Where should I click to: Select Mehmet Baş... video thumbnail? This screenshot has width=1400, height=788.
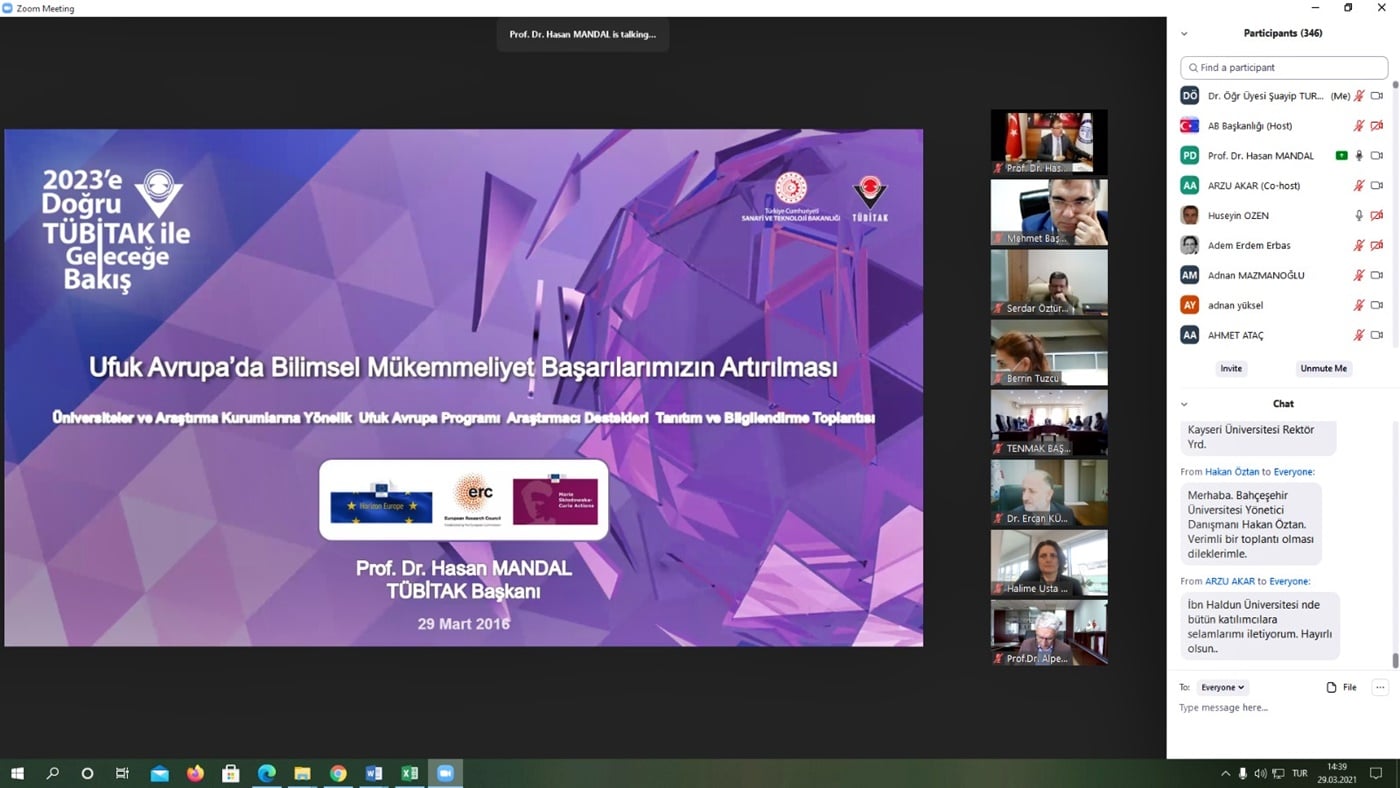[1049, 213]
